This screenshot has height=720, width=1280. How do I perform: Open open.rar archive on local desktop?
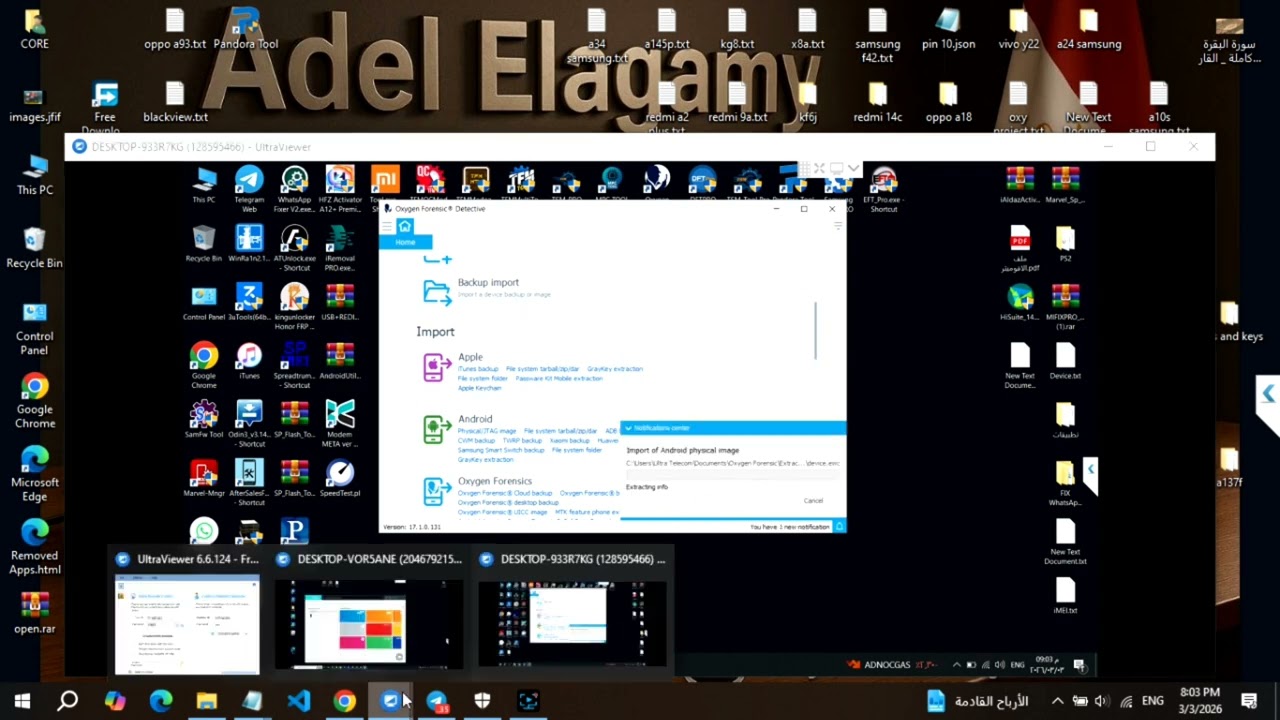point(34,614)
